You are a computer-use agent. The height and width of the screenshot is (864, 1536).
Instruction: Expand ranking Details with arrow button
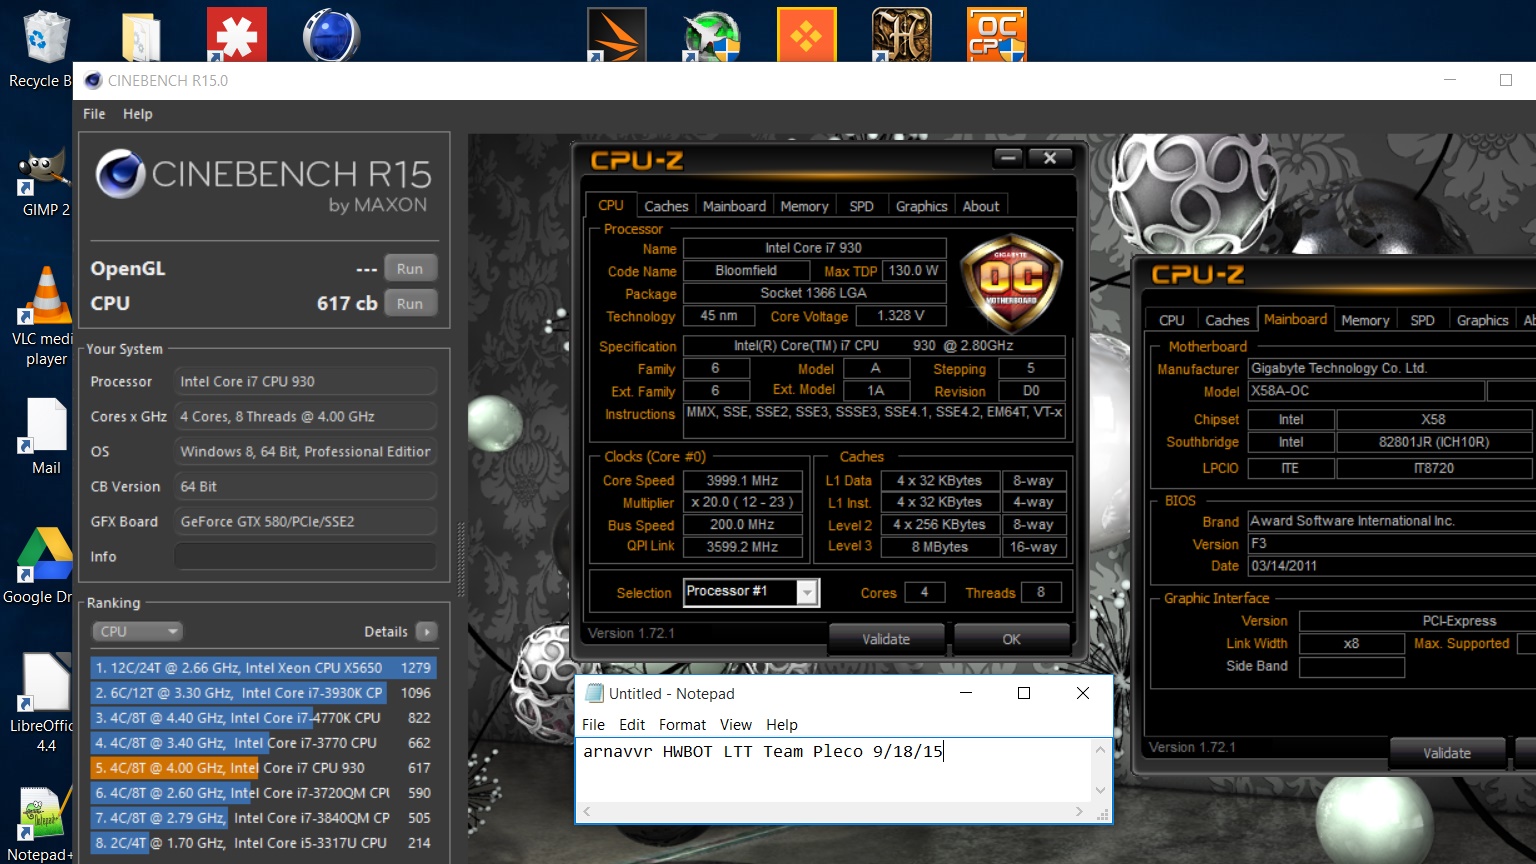427,632
